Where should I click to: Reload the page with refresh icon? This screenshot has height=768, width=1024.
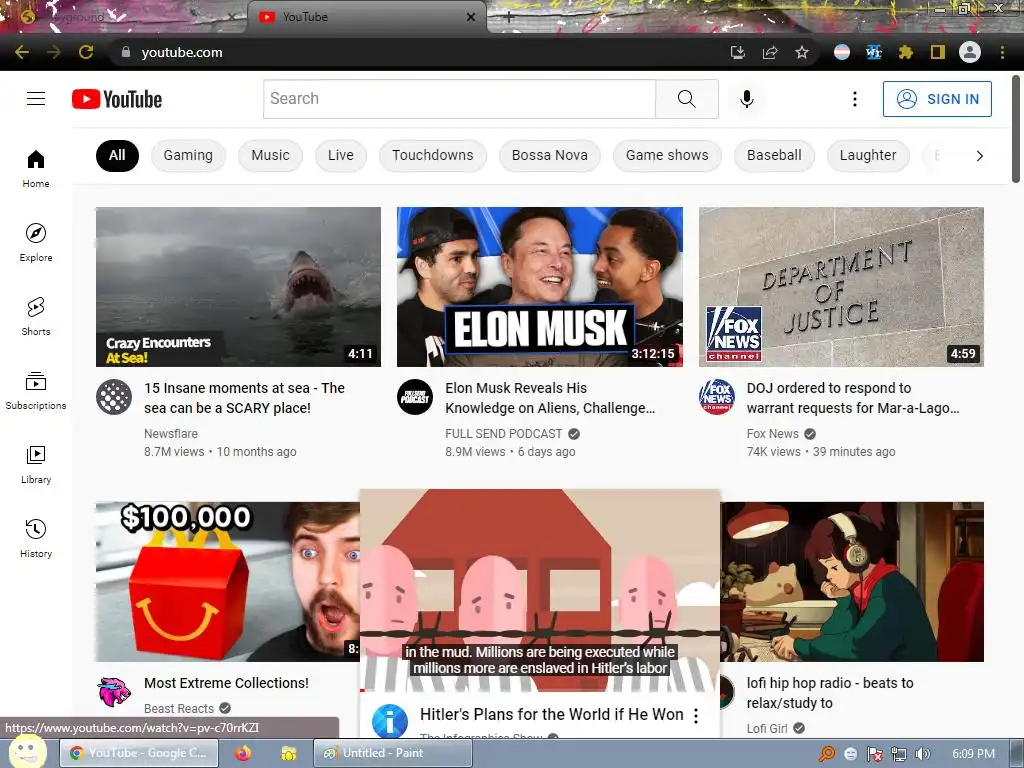(x=86, y=52)
